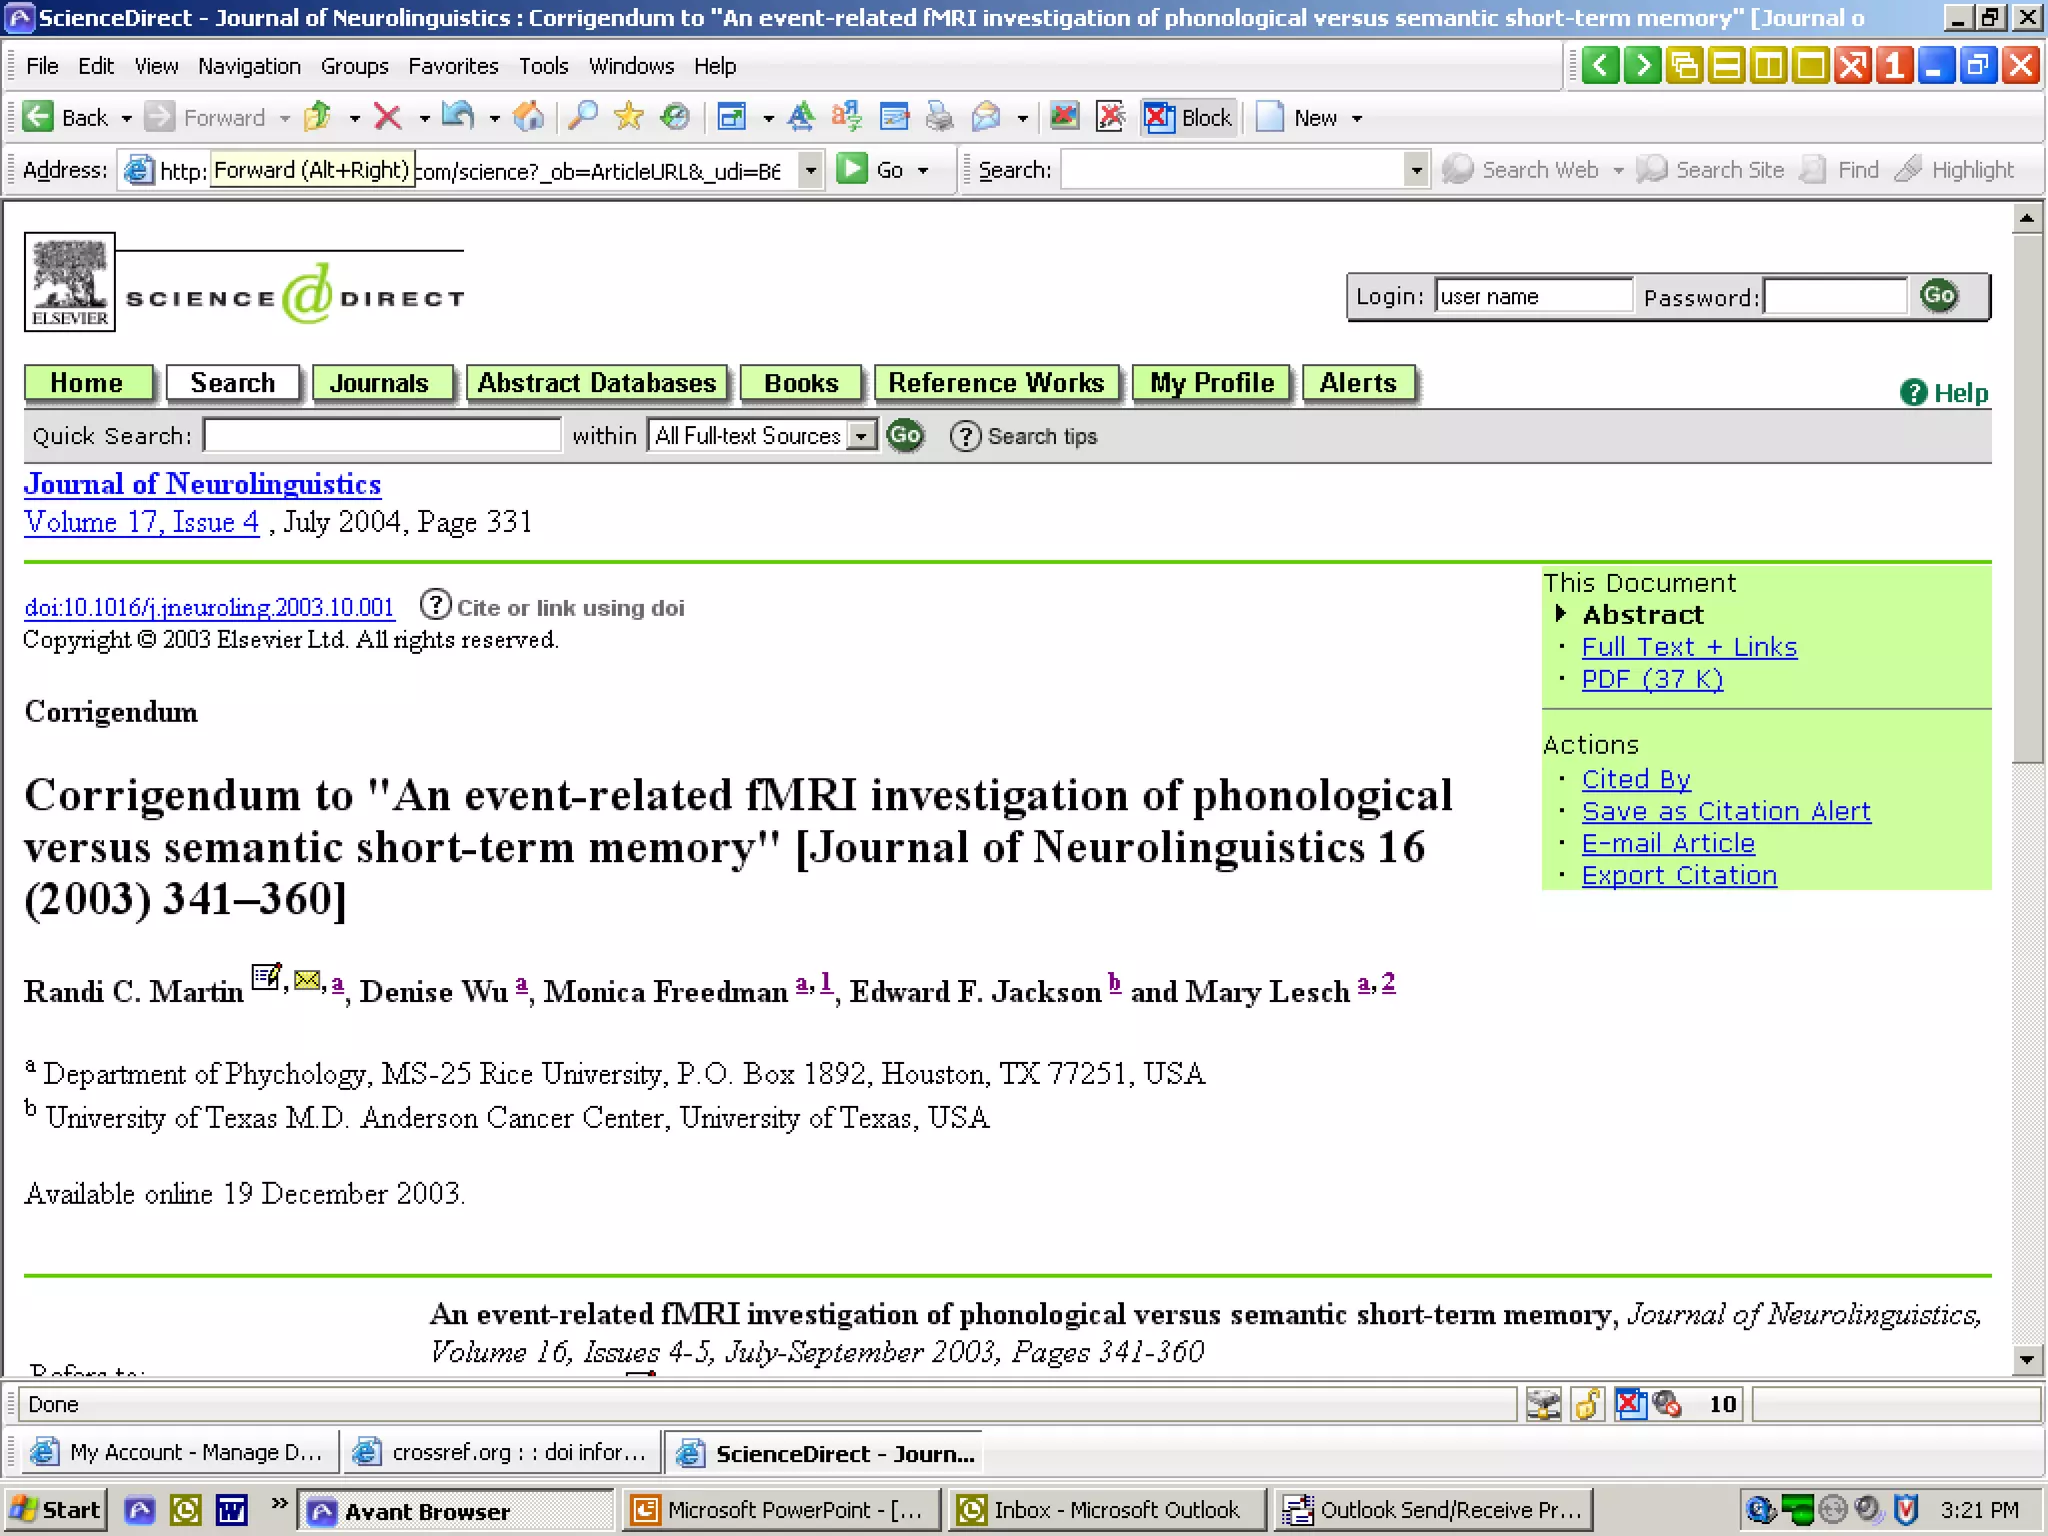Toggle the Block popup blocker button
2048x1536 pixels.
coord(1188,118)
